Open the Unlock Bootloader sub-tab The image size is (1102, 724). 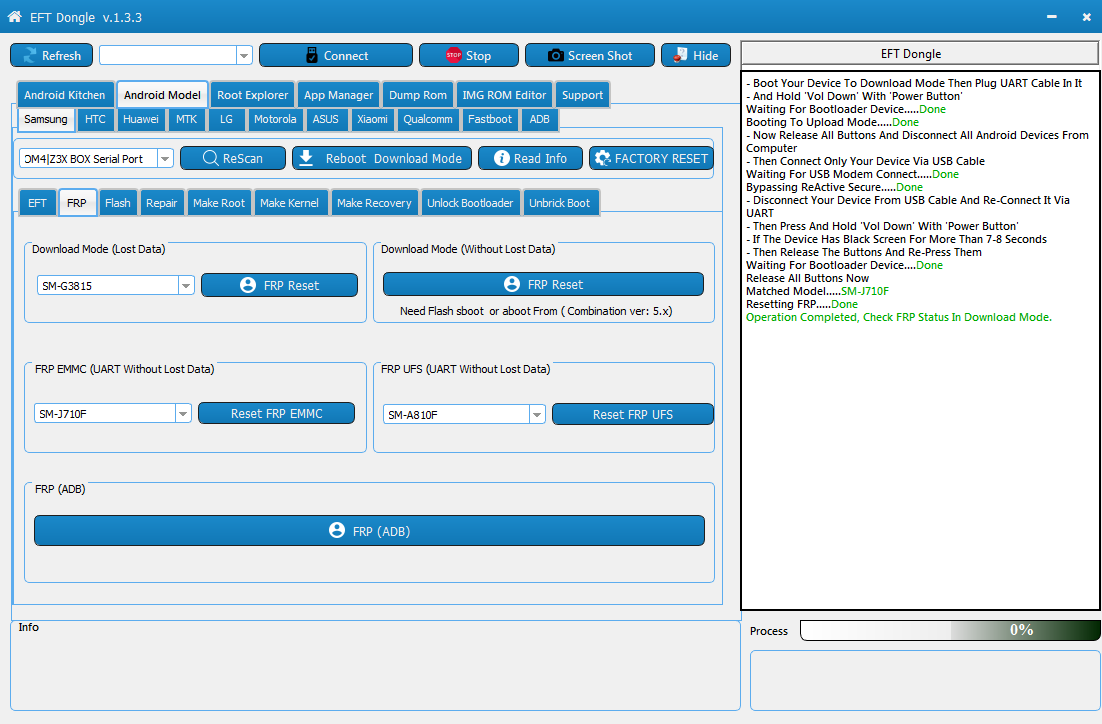(x=470, y=203)
